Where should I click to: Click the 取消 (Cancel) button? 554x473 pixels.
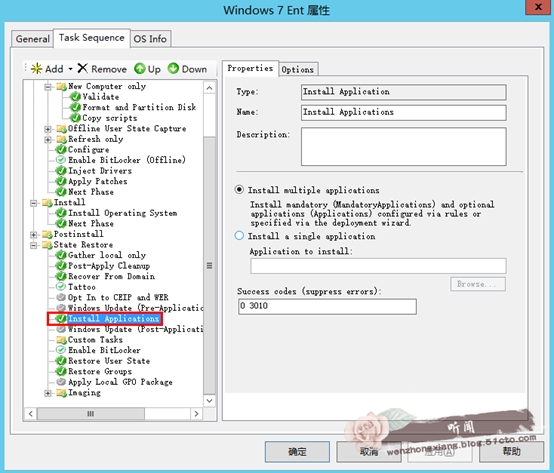point(369,451)
